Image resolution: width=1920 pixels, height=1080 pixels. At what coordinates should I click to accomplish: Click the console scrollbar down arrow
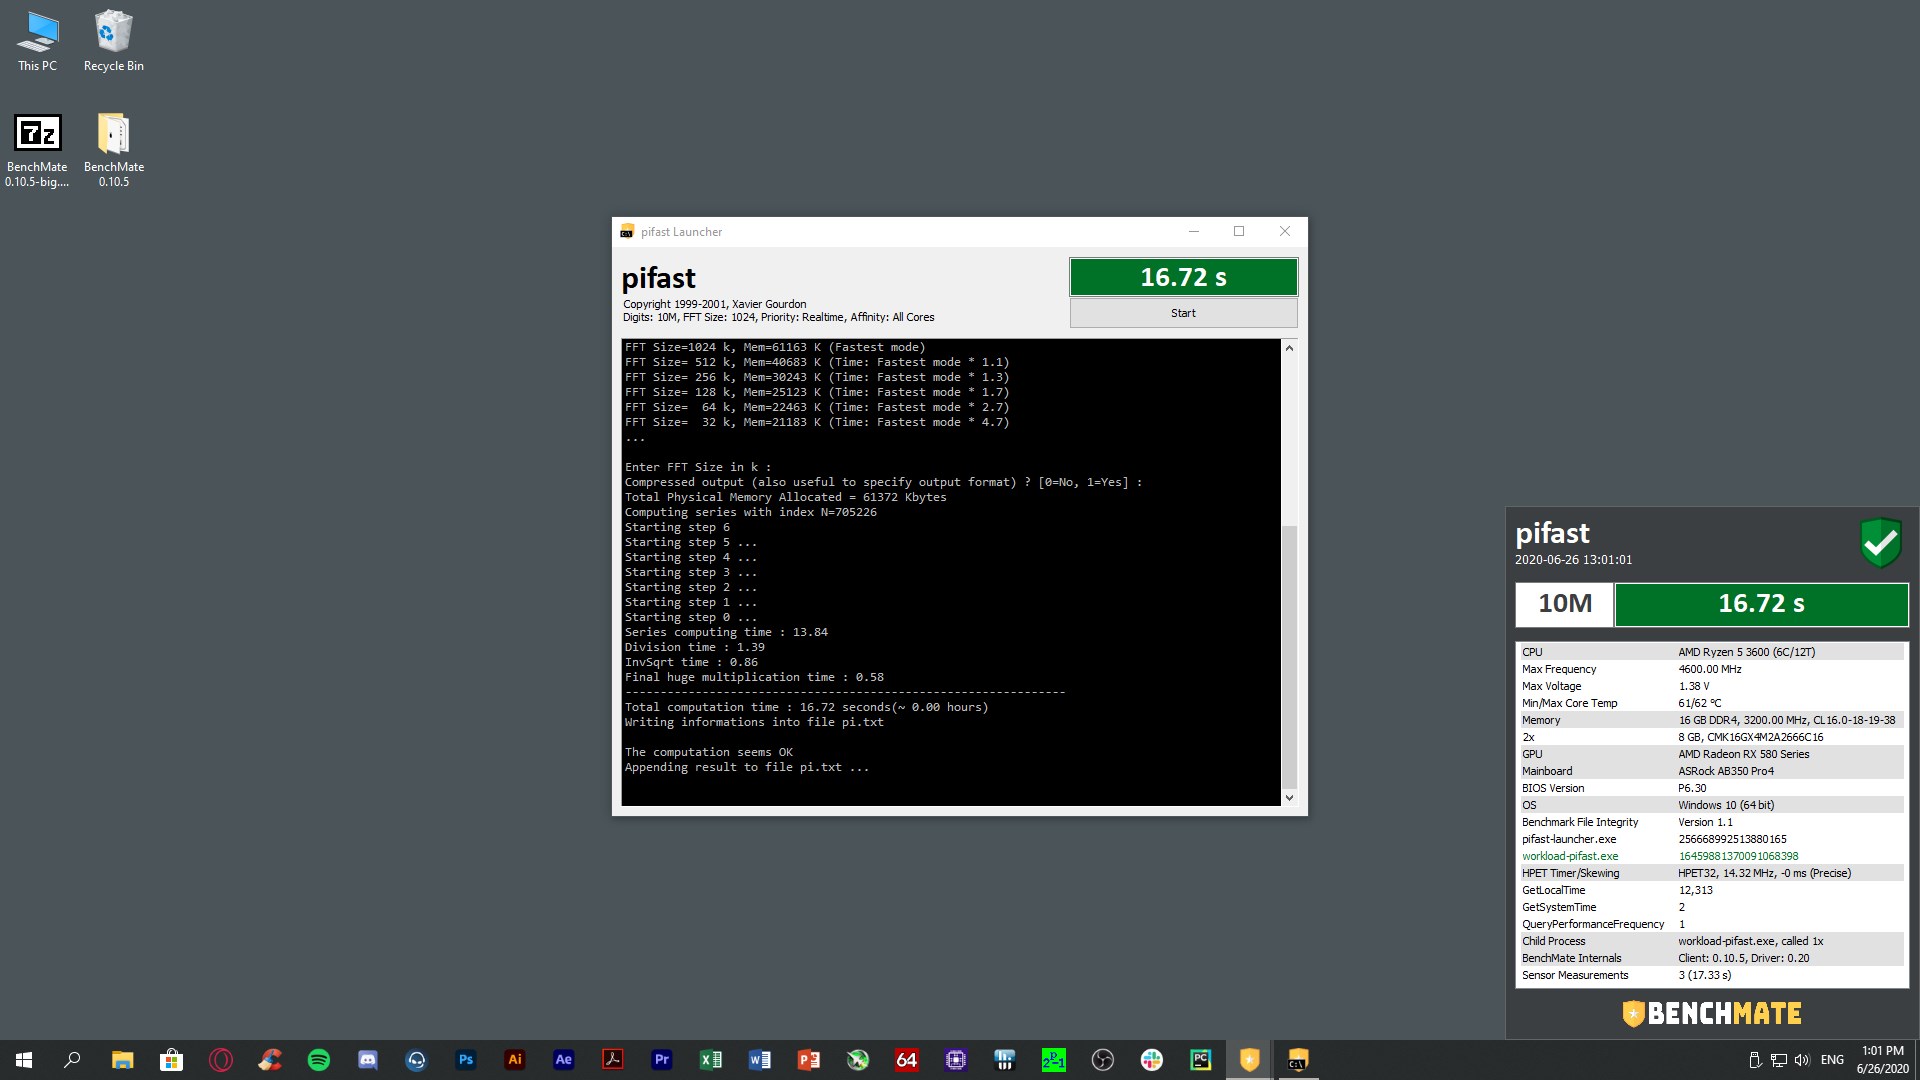1289,797
